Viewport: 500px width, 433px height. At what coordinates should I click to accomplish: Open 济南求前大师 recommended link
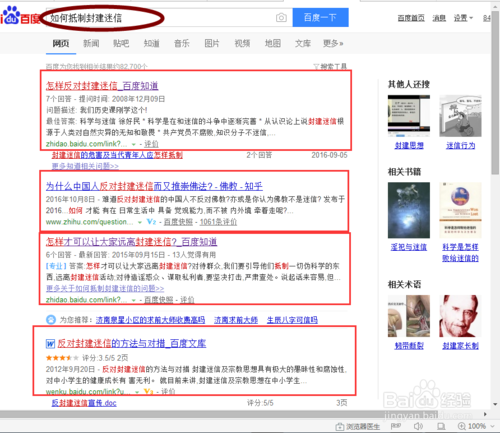pyautogui.click(x=236, y=320)
